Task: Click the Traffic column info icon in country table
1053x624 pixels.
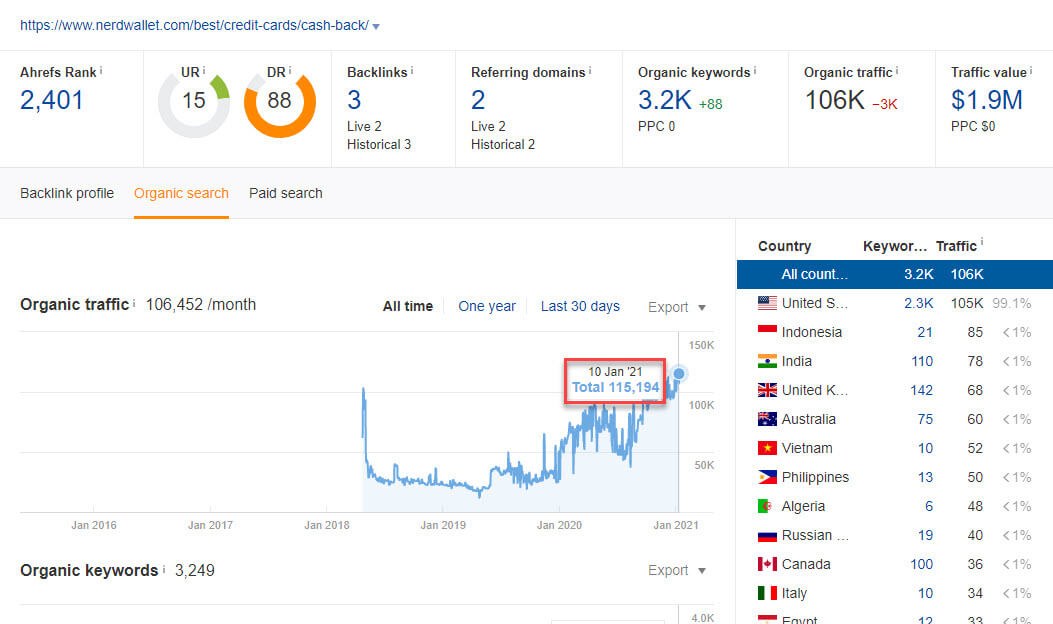Action: (x=982, y=242)
